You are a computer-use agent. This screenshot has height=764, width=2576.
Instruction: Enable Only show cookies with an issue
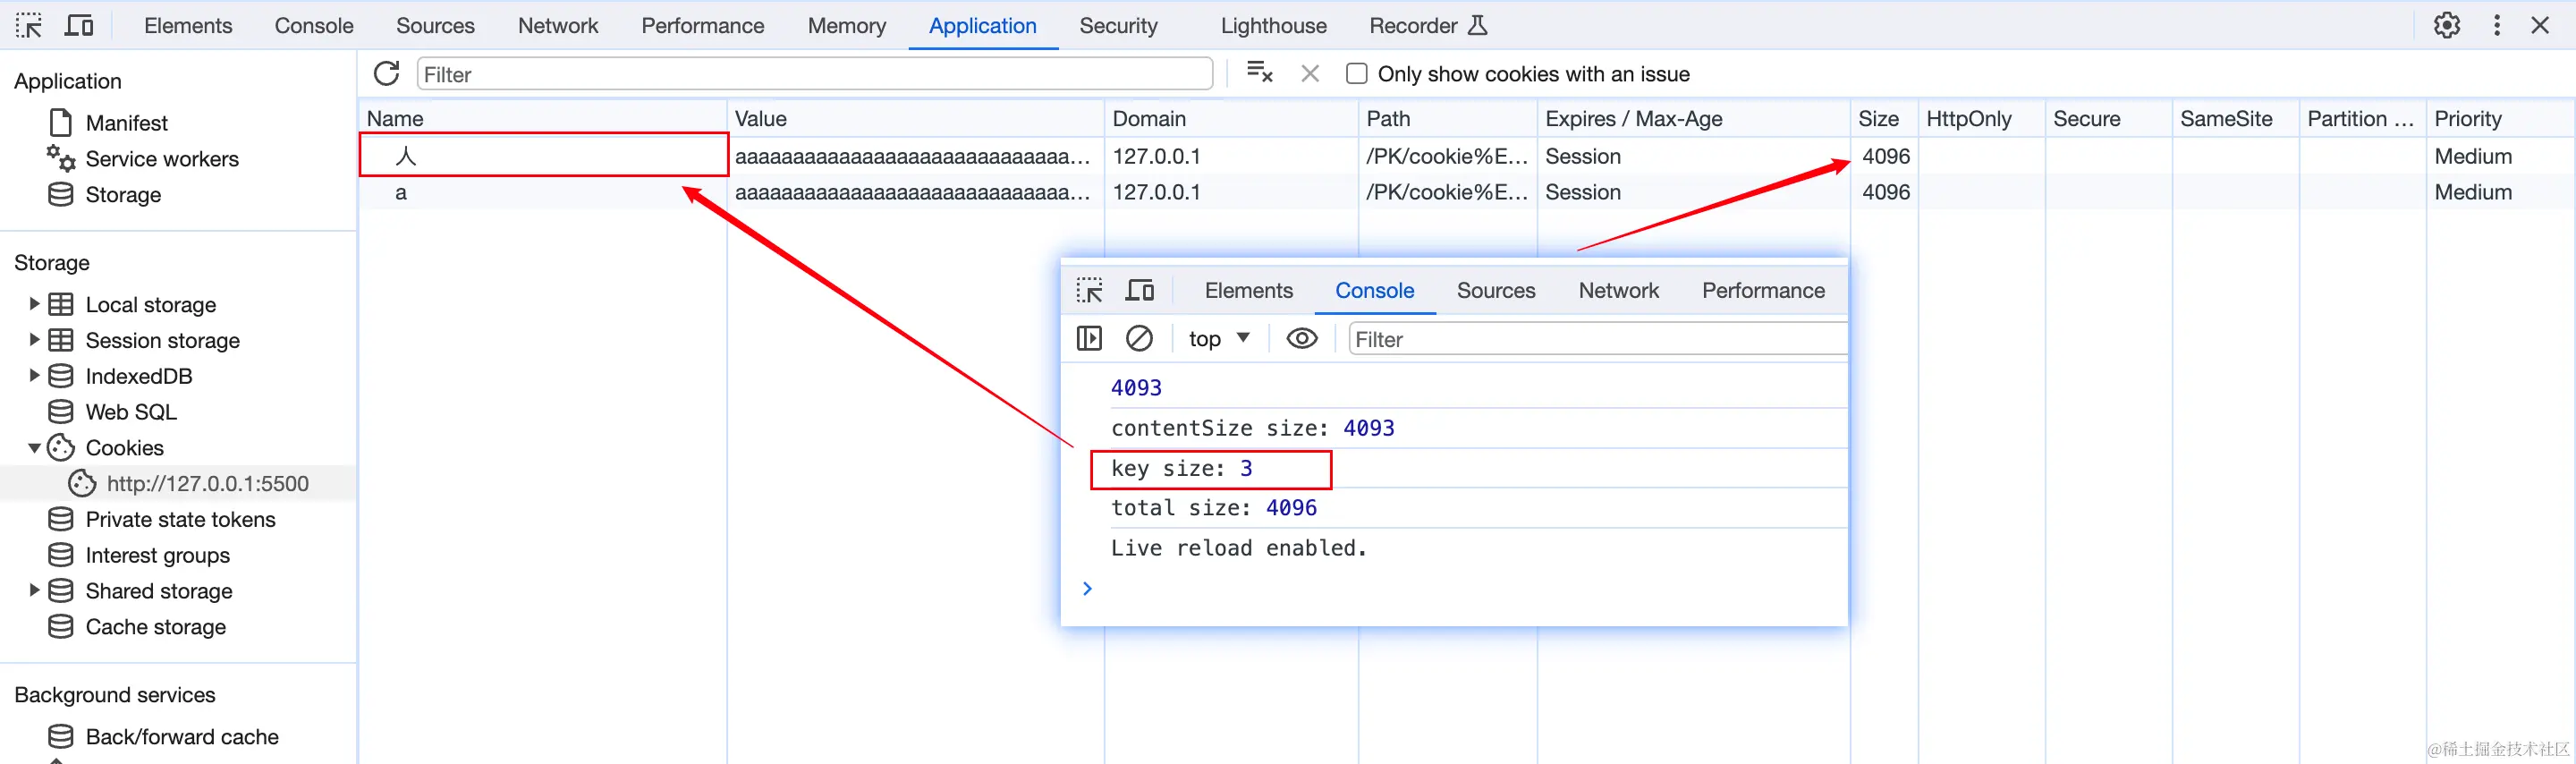(x=1356, y=74)
